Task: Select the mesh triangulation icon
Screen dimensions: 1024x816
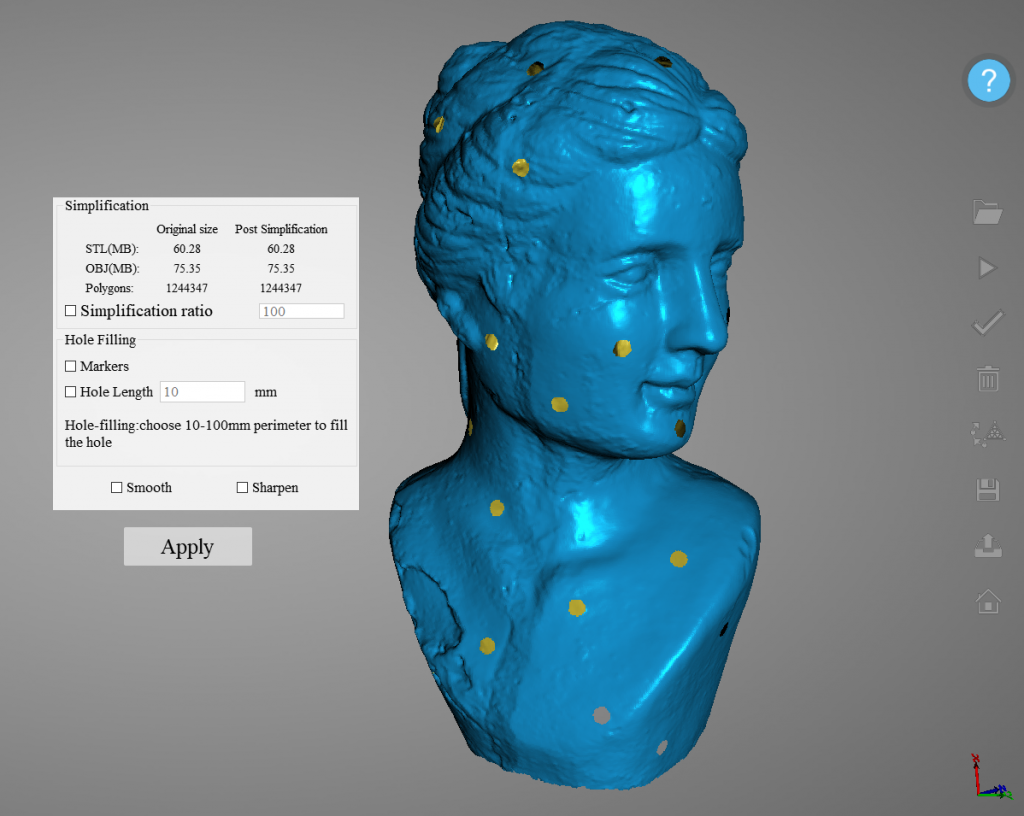Action: (987, 433)
